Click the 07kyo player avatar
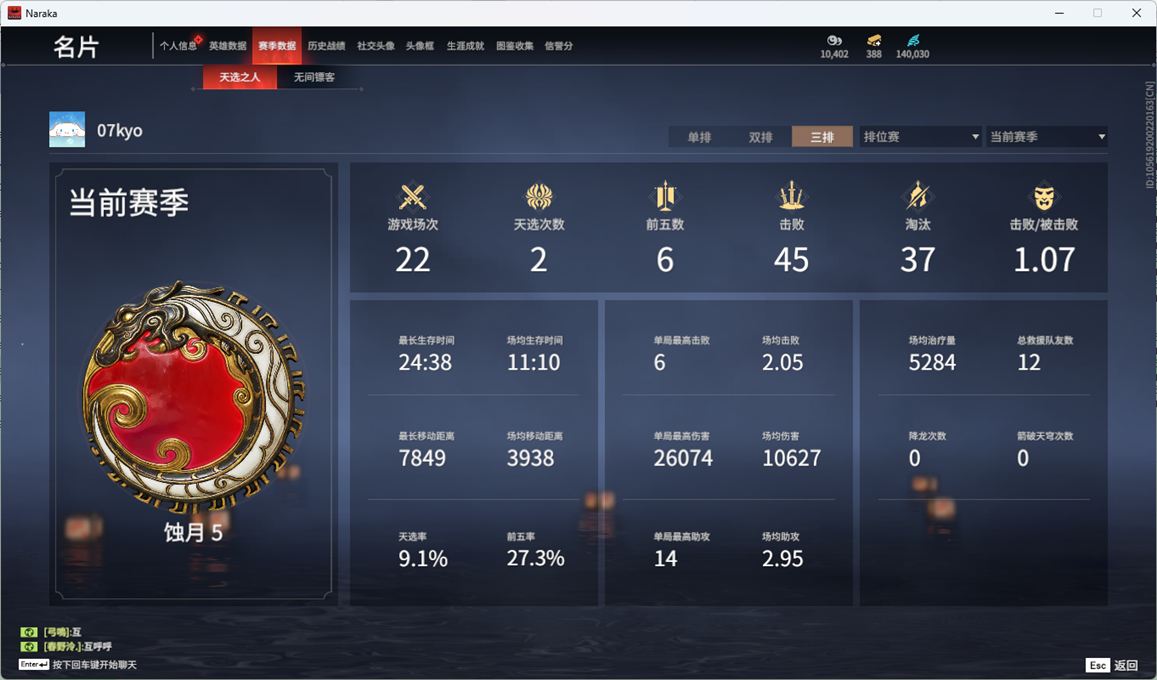The height and width of the screenshot is (680, 1157). point(67,130)
